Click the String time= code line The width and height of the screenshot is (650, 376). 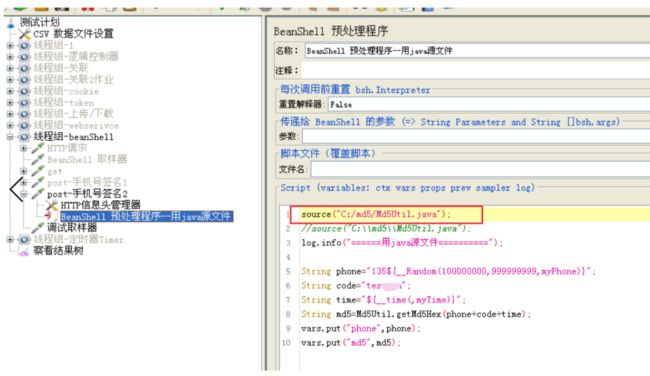[x=383, y=300]
